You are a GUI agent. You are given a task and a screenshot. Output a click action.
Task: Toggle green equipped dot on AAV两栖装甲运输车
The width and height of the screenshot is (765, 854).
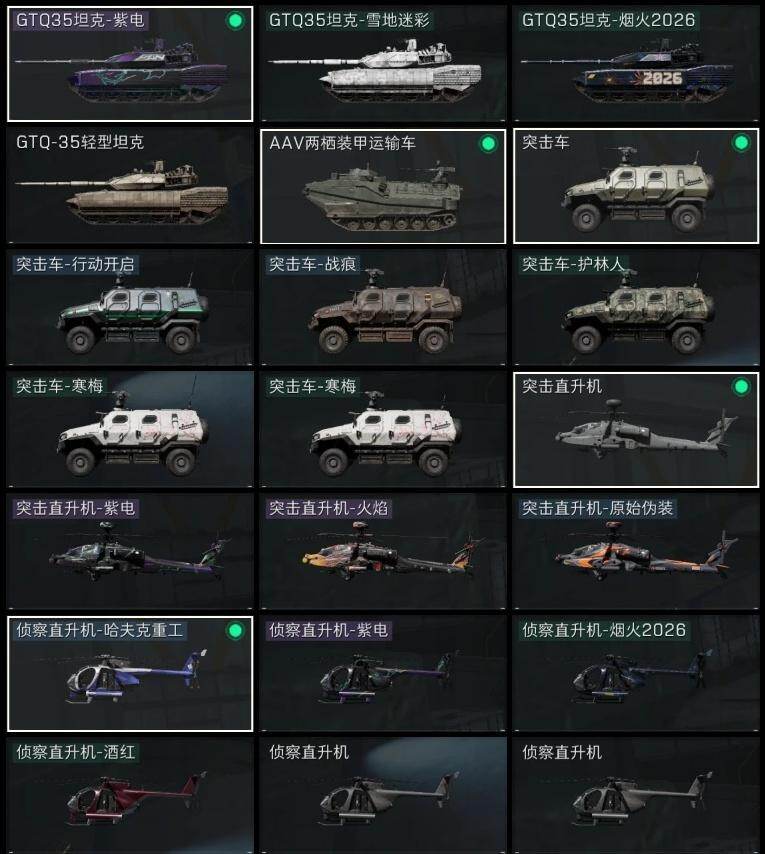488,144
